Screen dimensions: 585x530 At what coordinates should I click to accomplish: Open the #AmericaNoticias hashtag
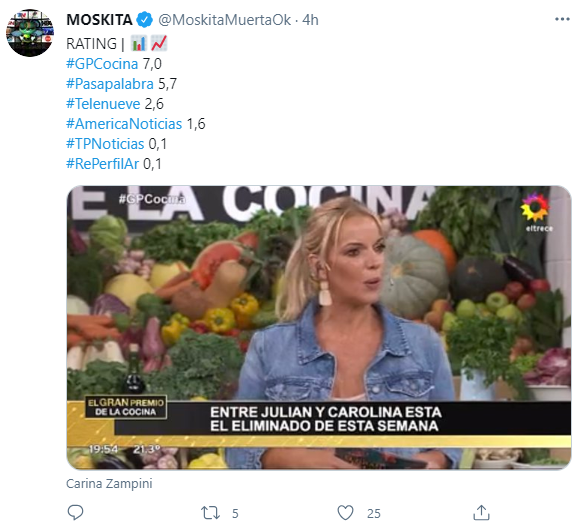[124, 124]
